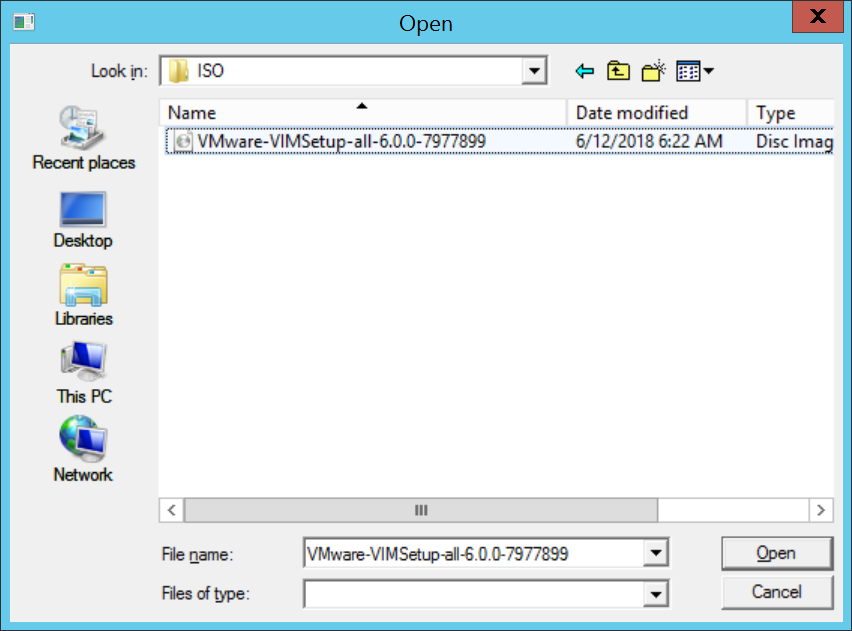Create a new folder
The image size is (852, 631).
[653, 71]
